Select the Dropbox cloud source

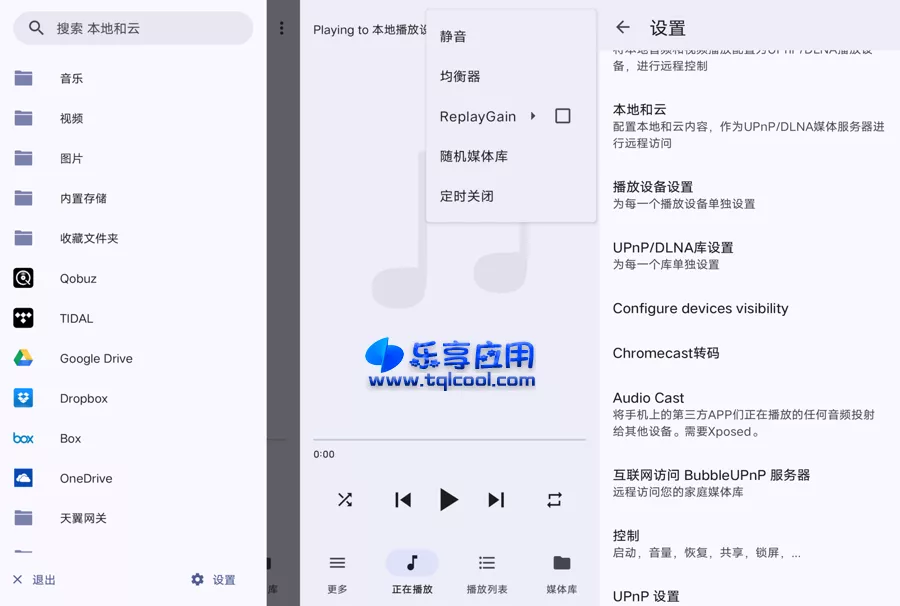(22, 398)
